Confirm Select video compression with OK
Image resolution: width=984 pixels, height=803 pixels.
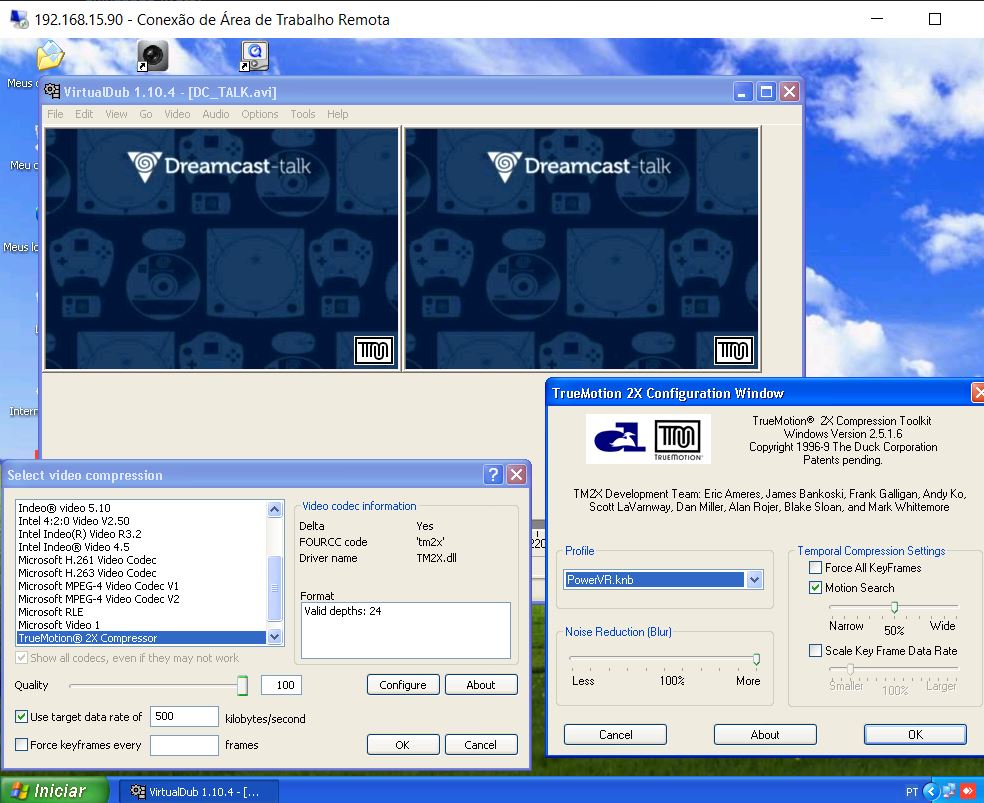[403, 745]
